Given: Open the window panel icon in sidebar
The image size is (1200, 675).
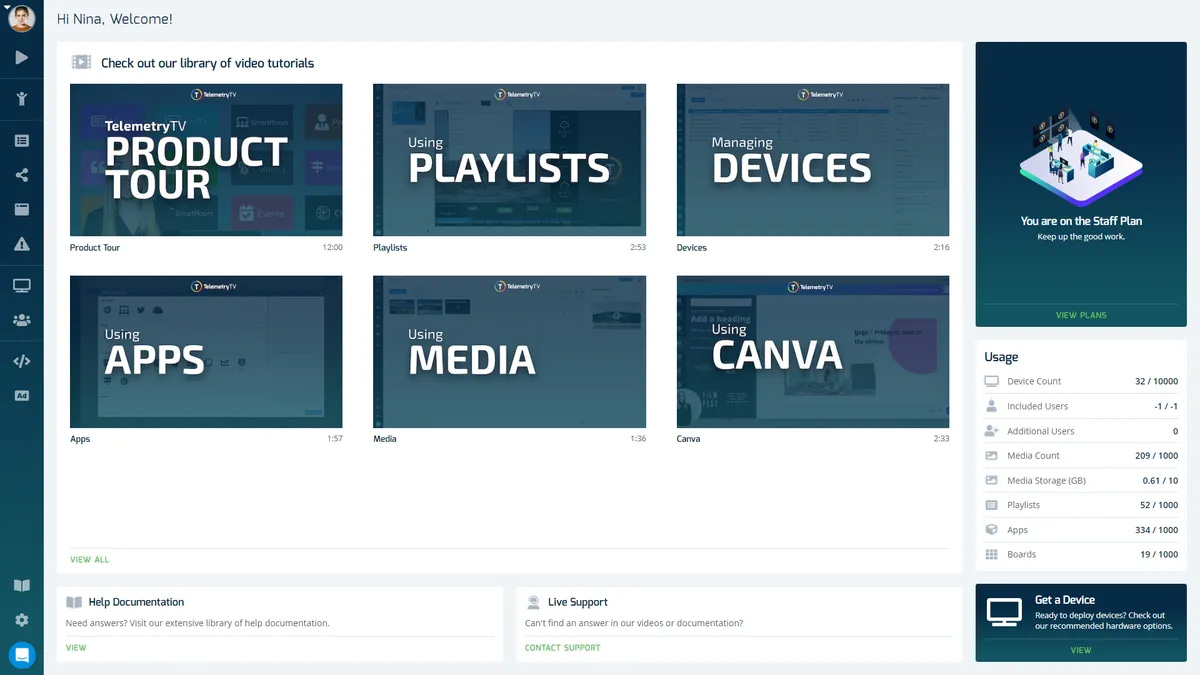Looking at the screenshot, I should click(x=22, y=210).
